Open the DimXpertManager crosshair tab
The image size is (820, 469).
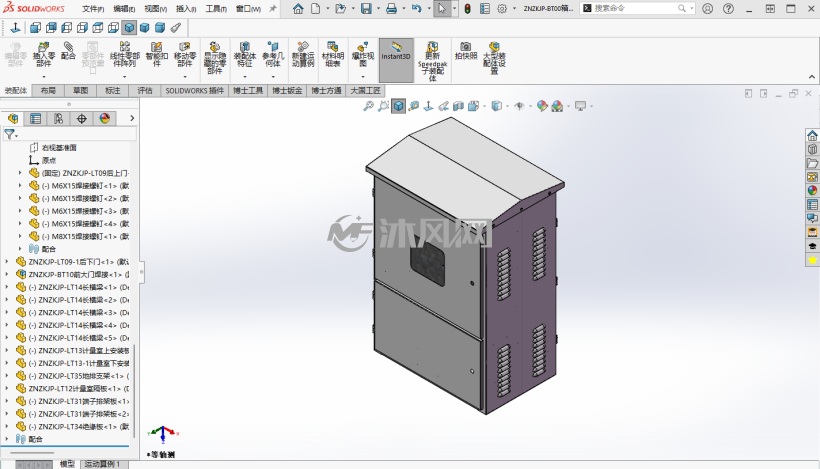82,119
